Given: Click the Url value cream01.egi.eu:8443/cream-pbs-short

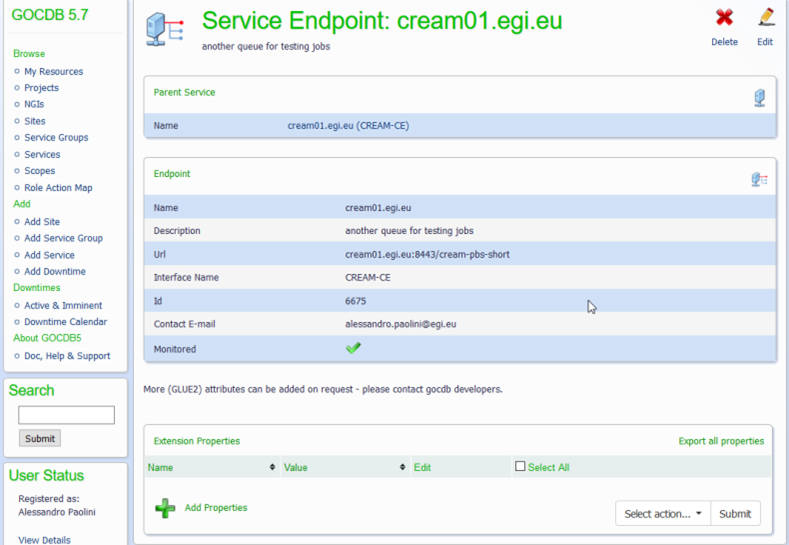Looking at the screenshot, I should pyautogui.click(x=427, y=254).
